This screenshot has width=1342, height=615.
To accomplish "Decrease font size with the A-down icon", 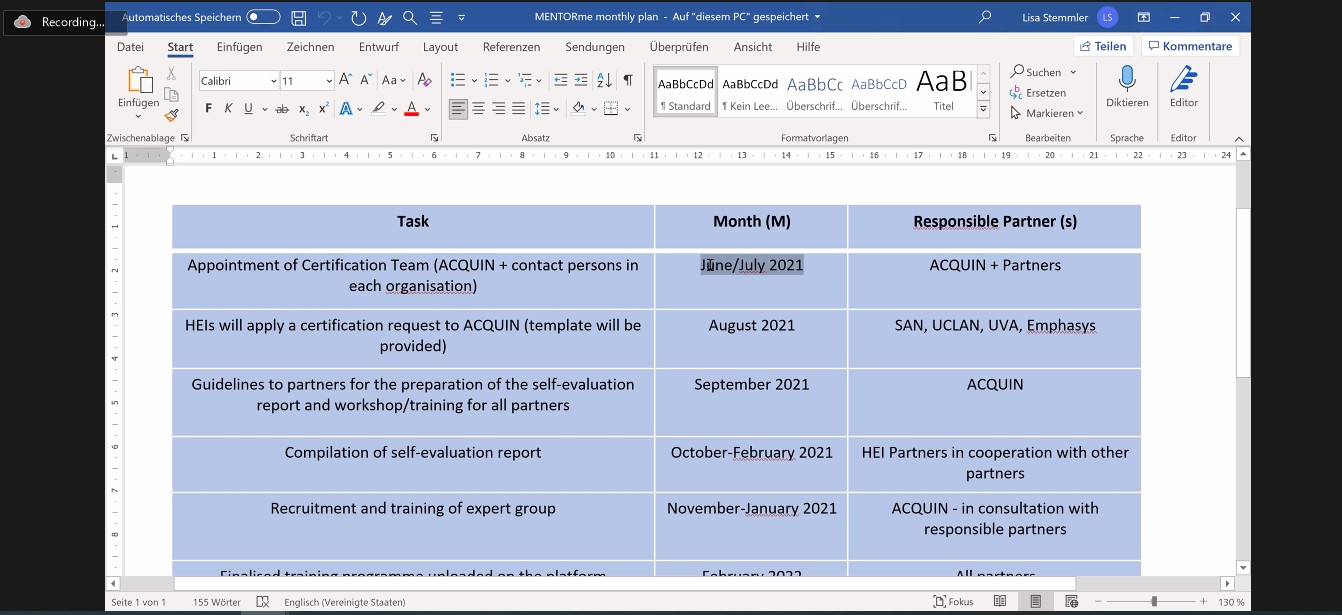I will pos(366,80).
